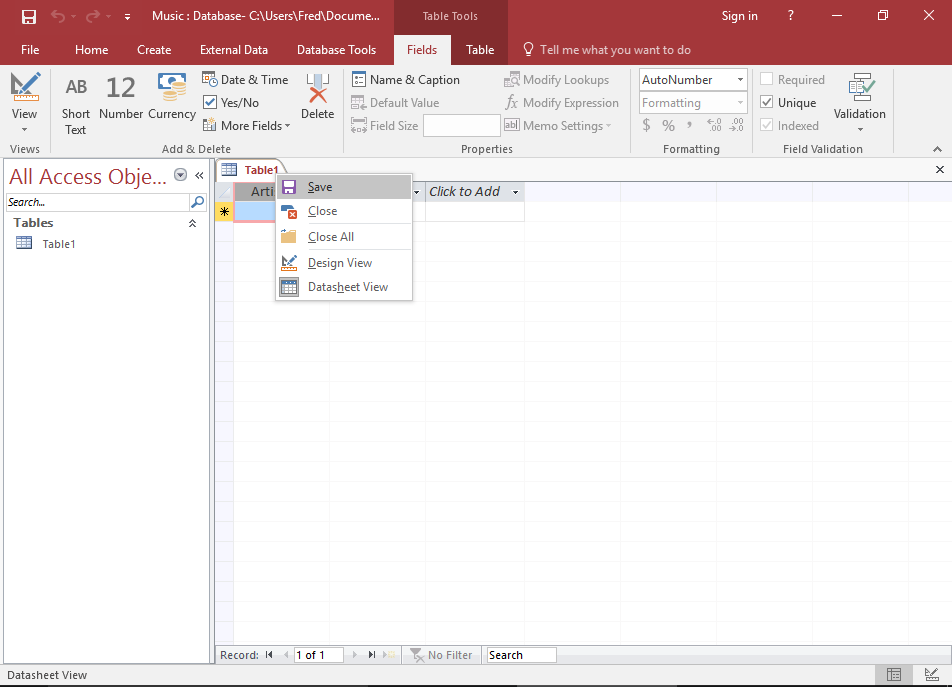Open the Database Tools tab
Viewport: 952px width, 687px height.
coord(336,50)
